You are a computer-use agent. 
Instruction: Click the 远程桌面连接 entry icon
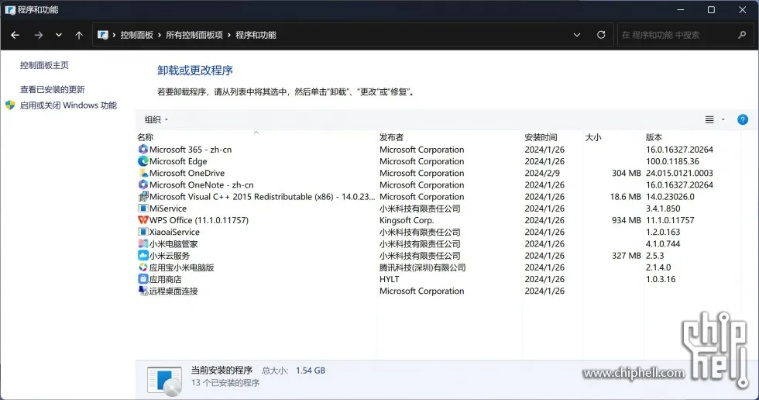click(142, 291)
